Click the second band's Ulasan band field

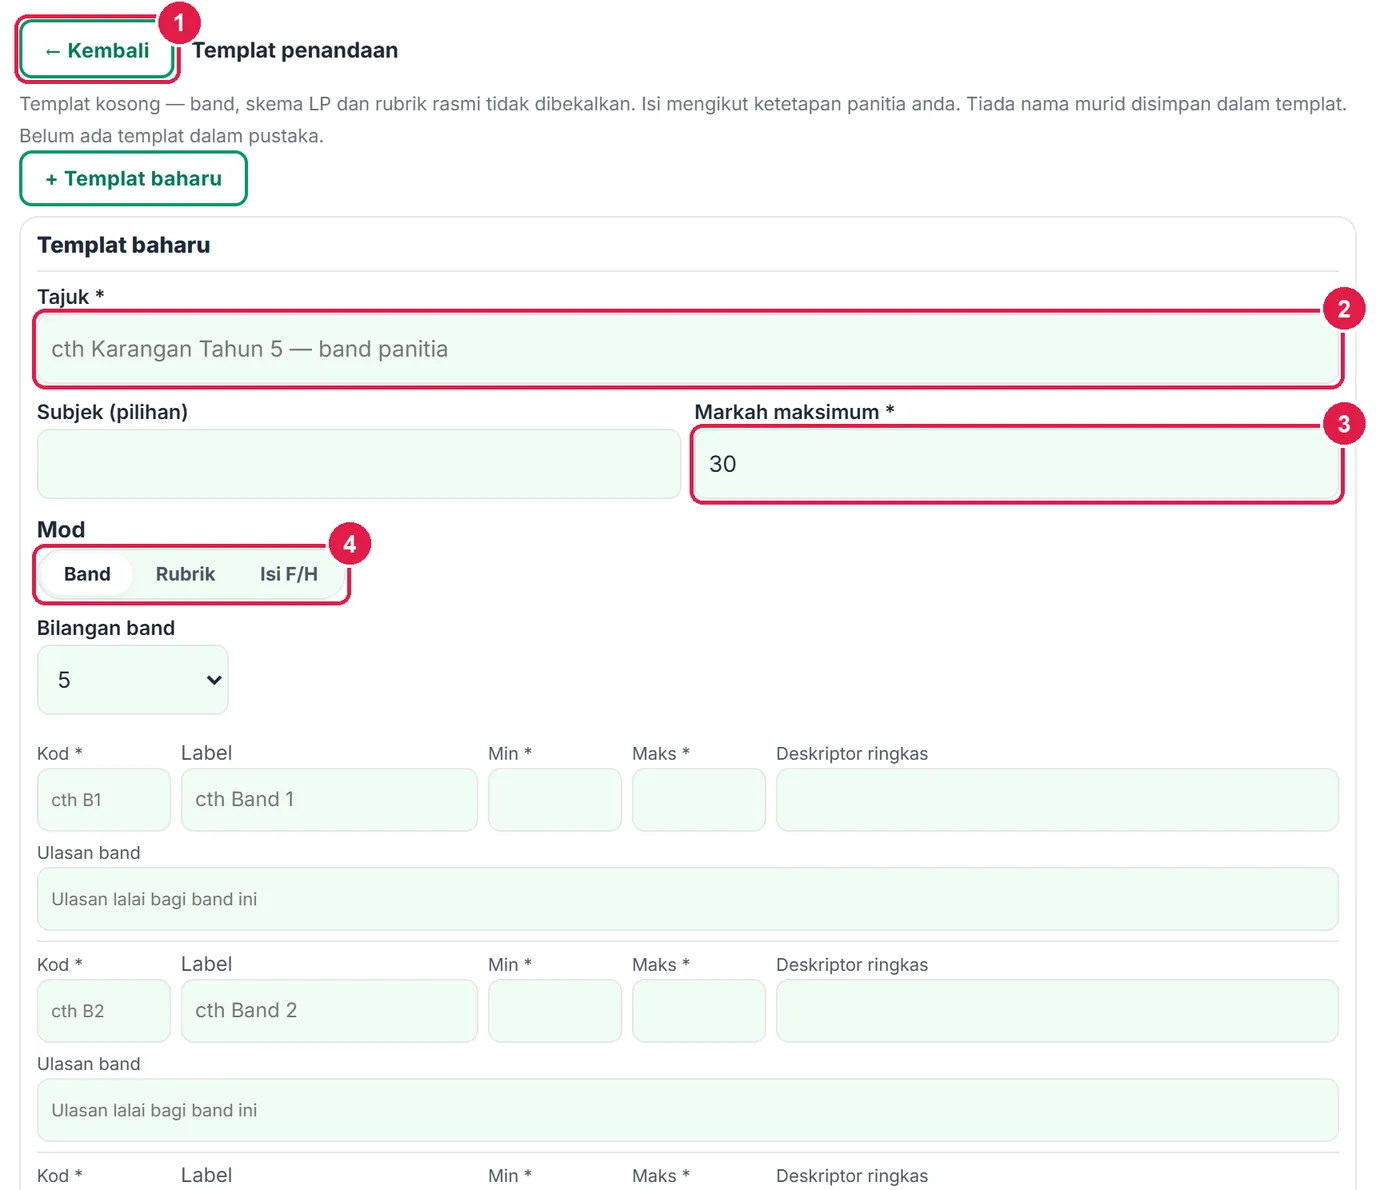pyautogui.click(x=688, y=1110)
